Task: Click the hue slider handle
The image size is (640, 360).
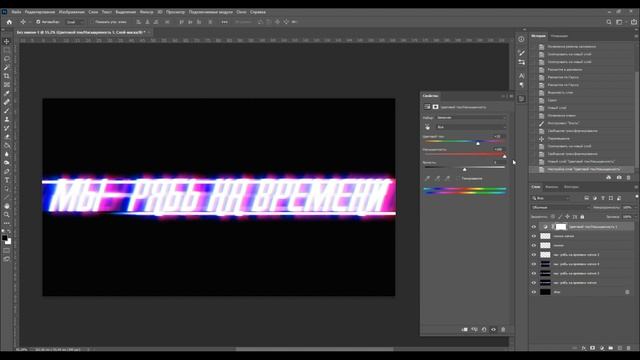Action: [478, 143]
